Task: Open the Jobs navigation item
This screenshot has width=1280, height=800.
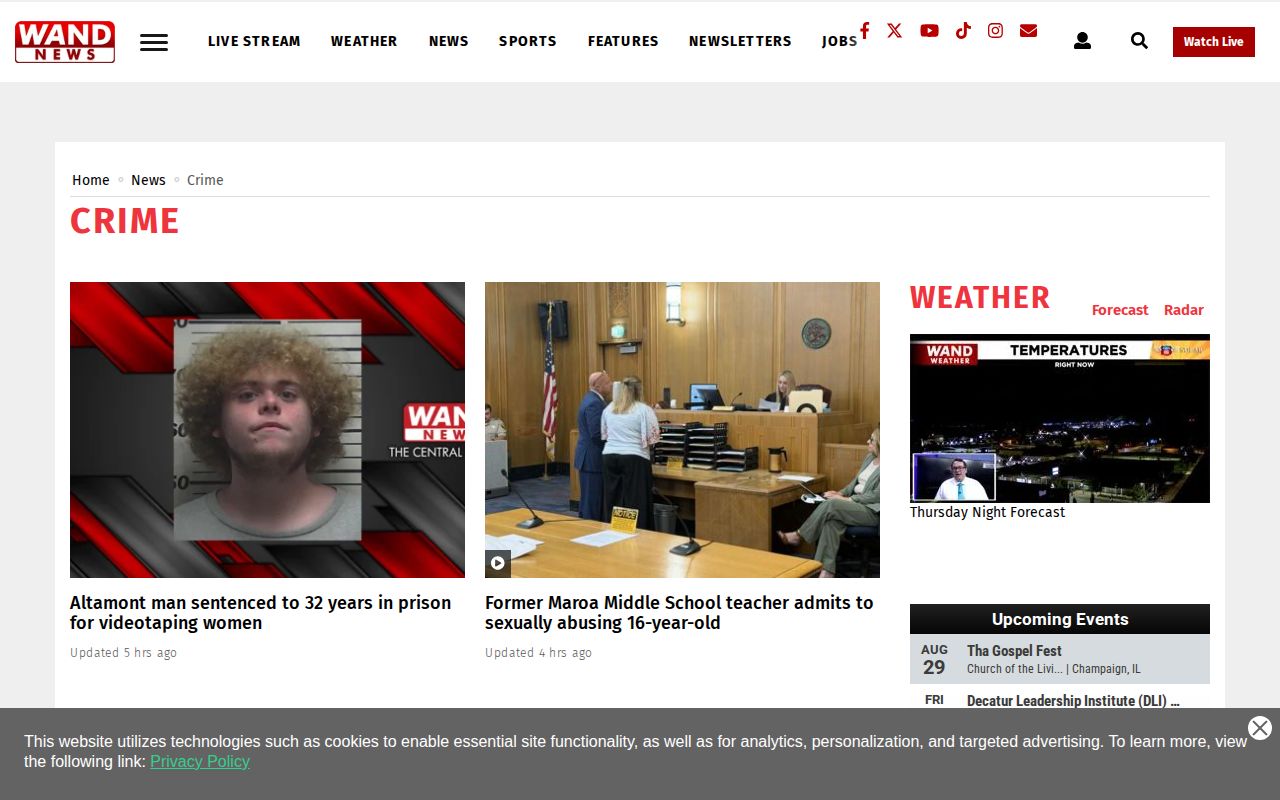Action: tap(839, 41)
